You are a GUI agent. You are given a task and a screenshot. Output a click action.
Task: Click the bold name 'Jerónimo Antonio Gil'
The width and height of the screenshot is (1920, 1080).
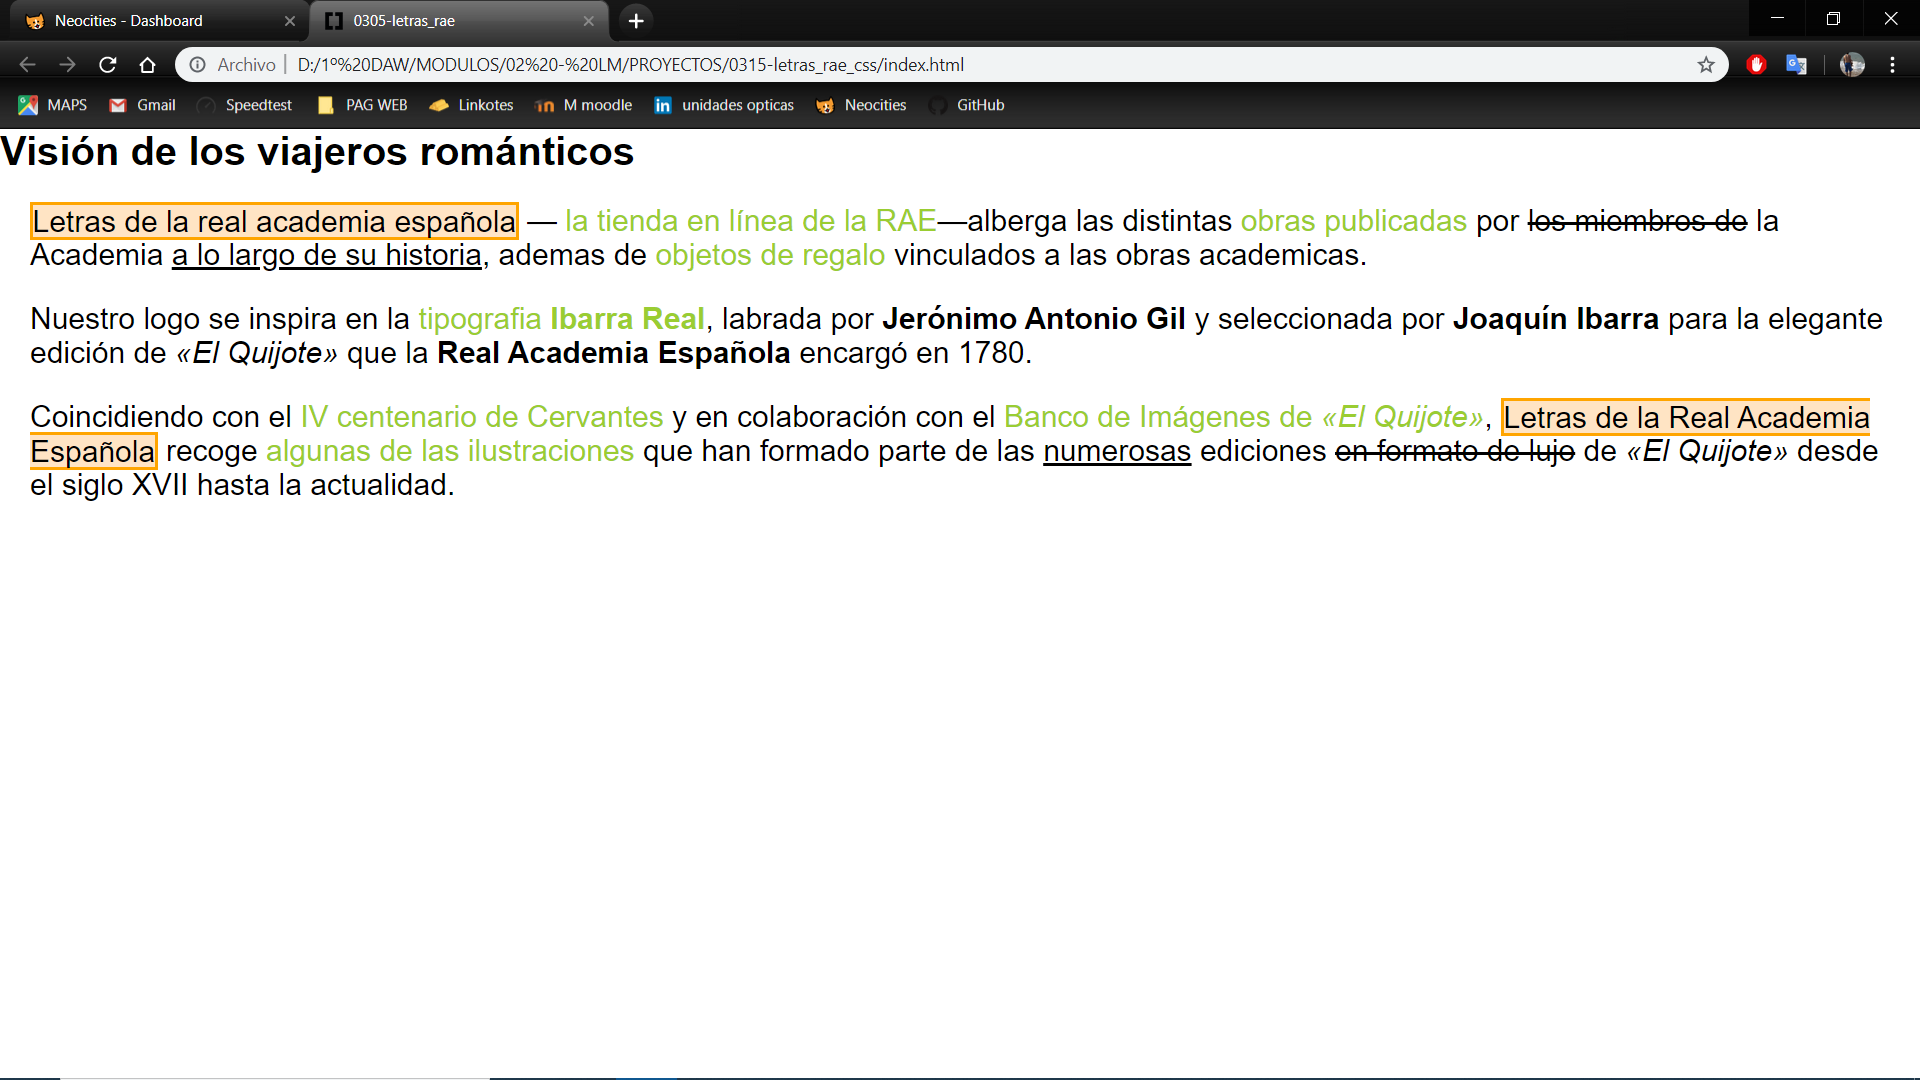pyautogui.click(x=1034, y=319)
